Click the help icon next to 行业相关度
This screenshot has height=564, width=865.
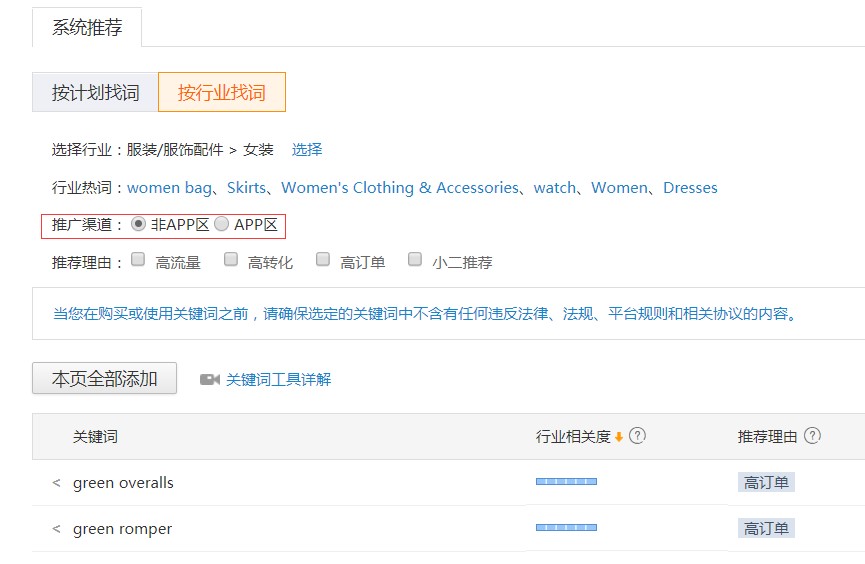[637, 436]
